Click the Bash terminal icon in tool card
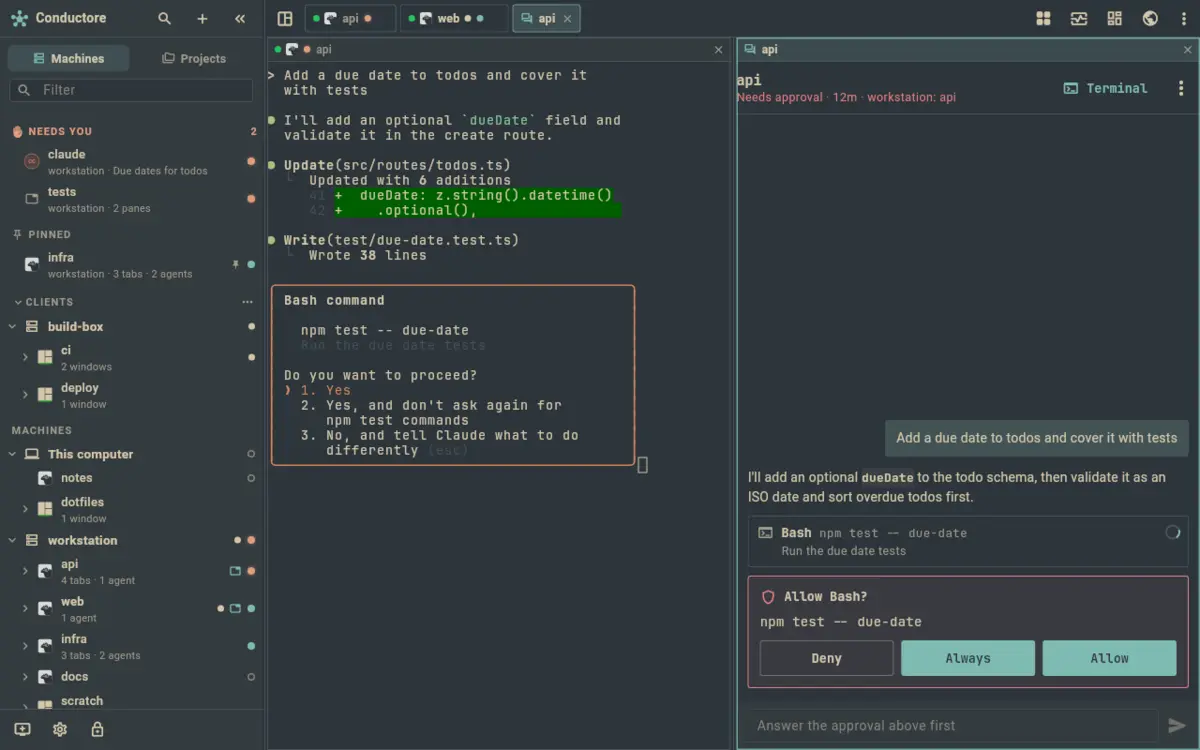1200x750 pixels. tap(766, 533)
